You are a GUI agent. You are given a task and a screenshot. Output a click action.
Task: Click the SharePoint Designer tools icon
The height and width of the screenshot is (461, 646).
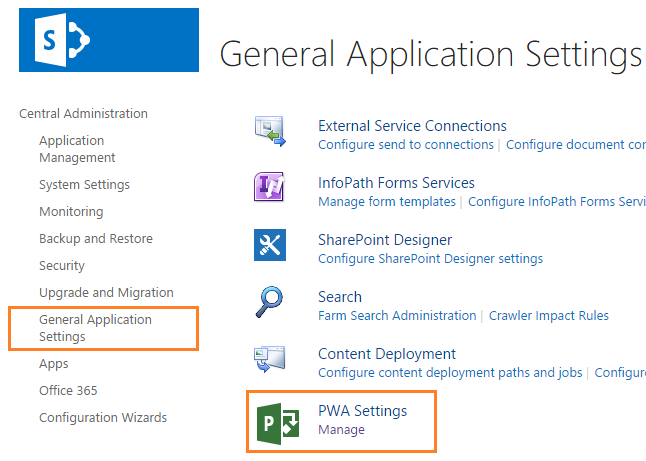click(270, 245)
